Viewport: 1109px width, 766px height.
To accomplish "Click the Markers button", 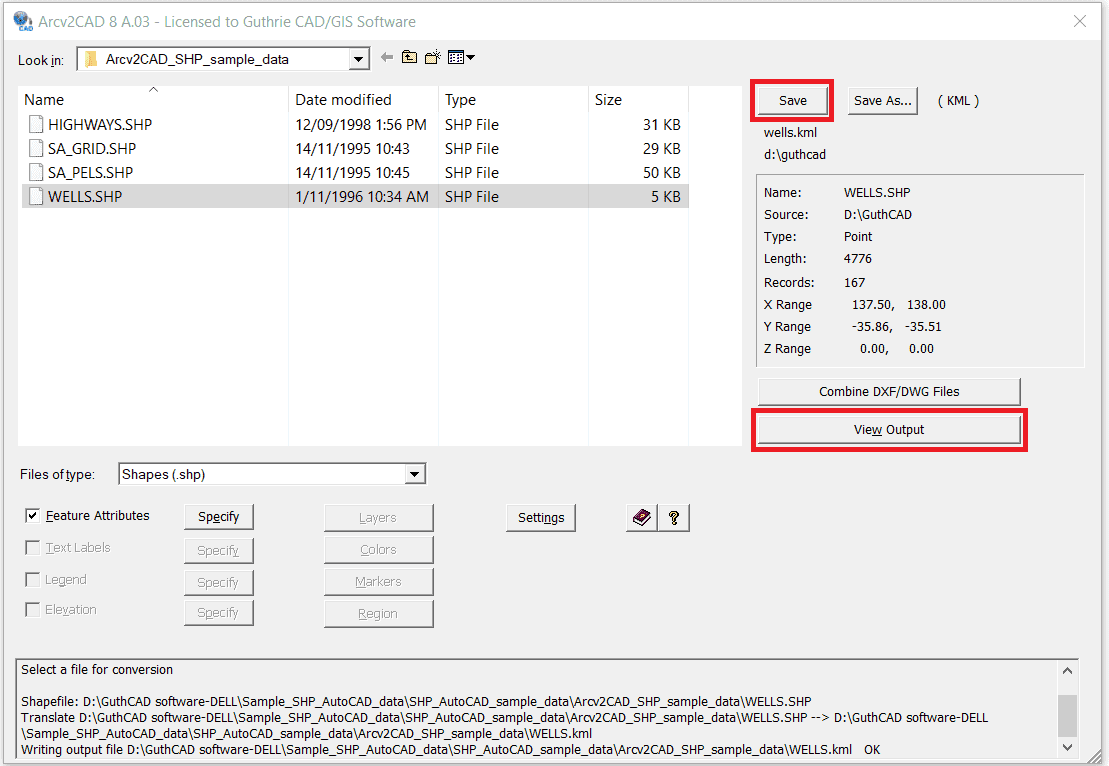I will tap(378, 581).
